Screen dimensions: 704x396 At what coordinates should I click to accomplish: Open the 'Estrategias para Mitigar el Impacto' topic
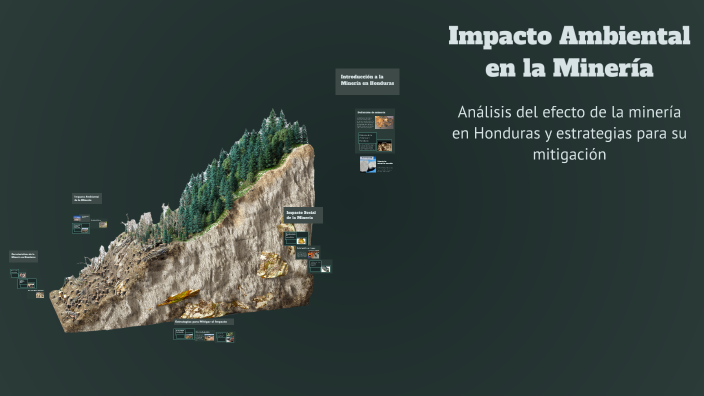point(203,322)
